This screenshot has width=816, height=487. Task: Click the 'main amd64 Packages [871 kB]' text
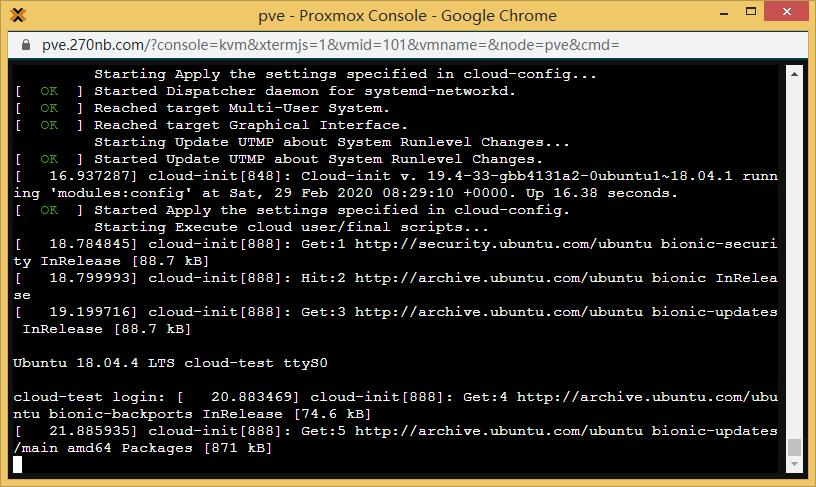[147, 448]
